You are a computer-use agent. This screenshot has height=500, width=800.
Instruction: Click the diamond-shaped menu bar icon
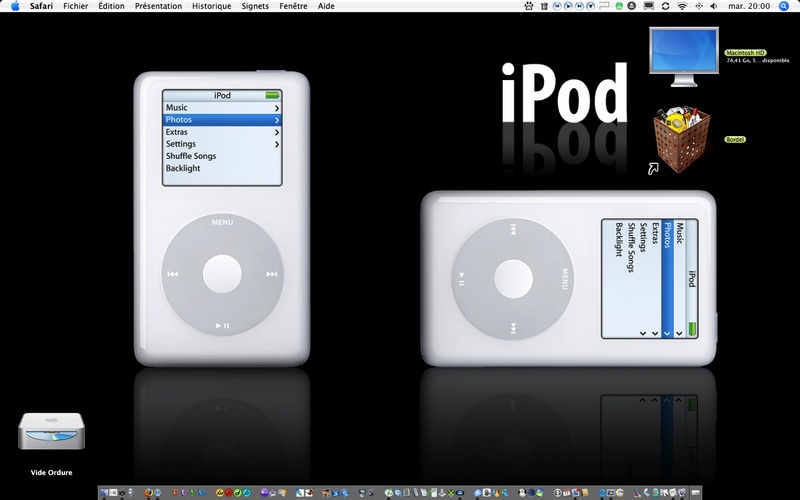pos(698,6)
